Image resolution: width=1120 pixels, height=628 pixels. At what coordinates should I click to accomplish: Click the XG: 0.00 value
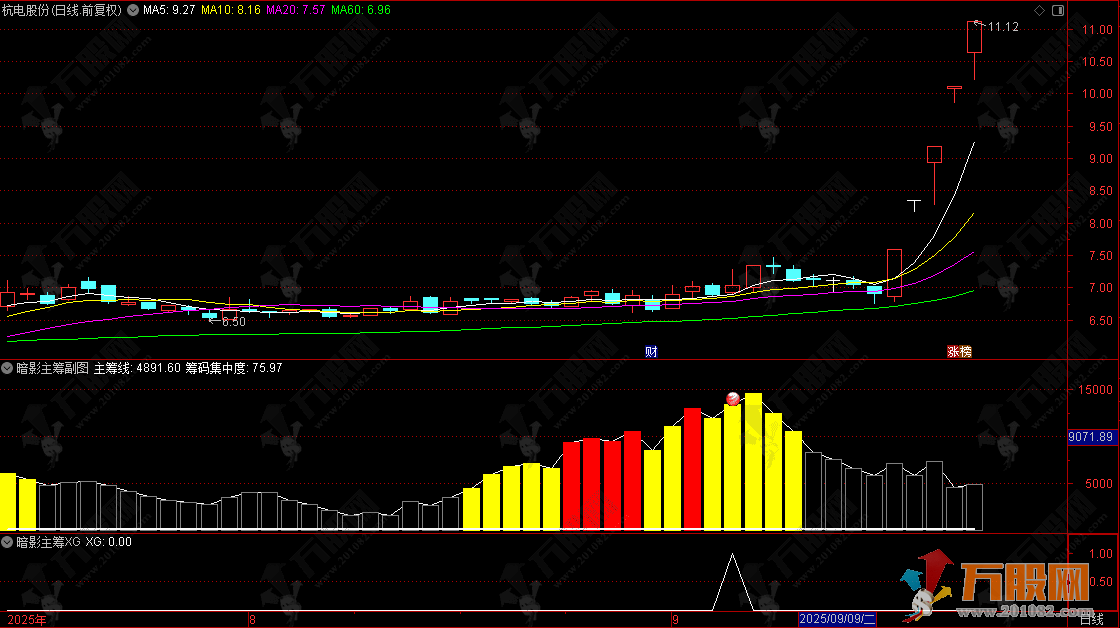click(109, 542)
